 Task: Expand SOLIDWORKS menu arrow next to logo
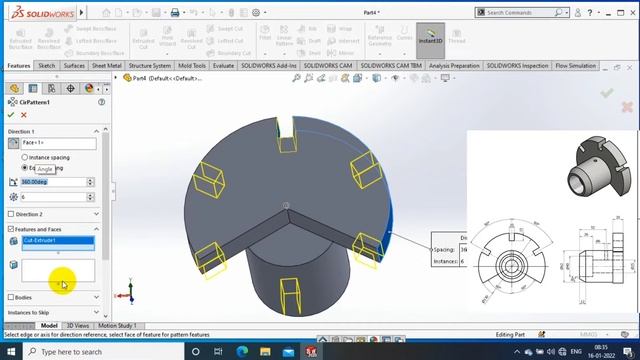82,13
